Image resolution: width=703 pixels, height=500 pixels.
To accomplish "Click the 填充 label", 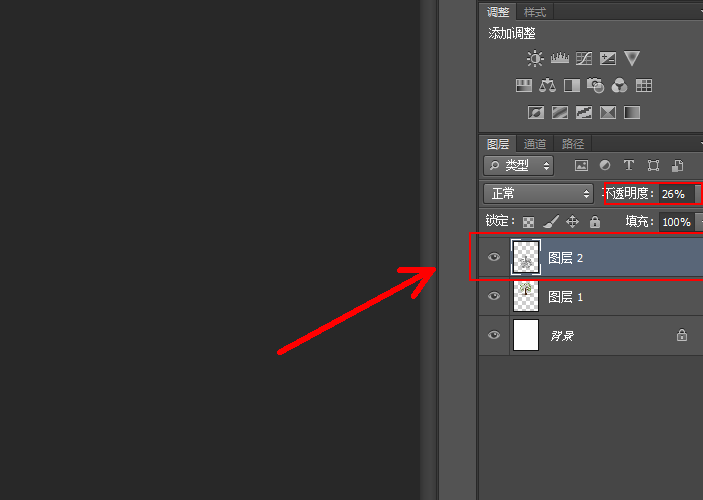I will tap(639, 221).
